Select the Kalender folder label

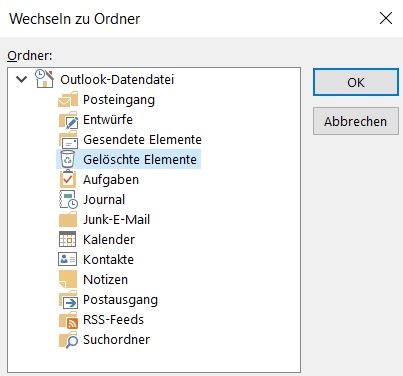109,239
